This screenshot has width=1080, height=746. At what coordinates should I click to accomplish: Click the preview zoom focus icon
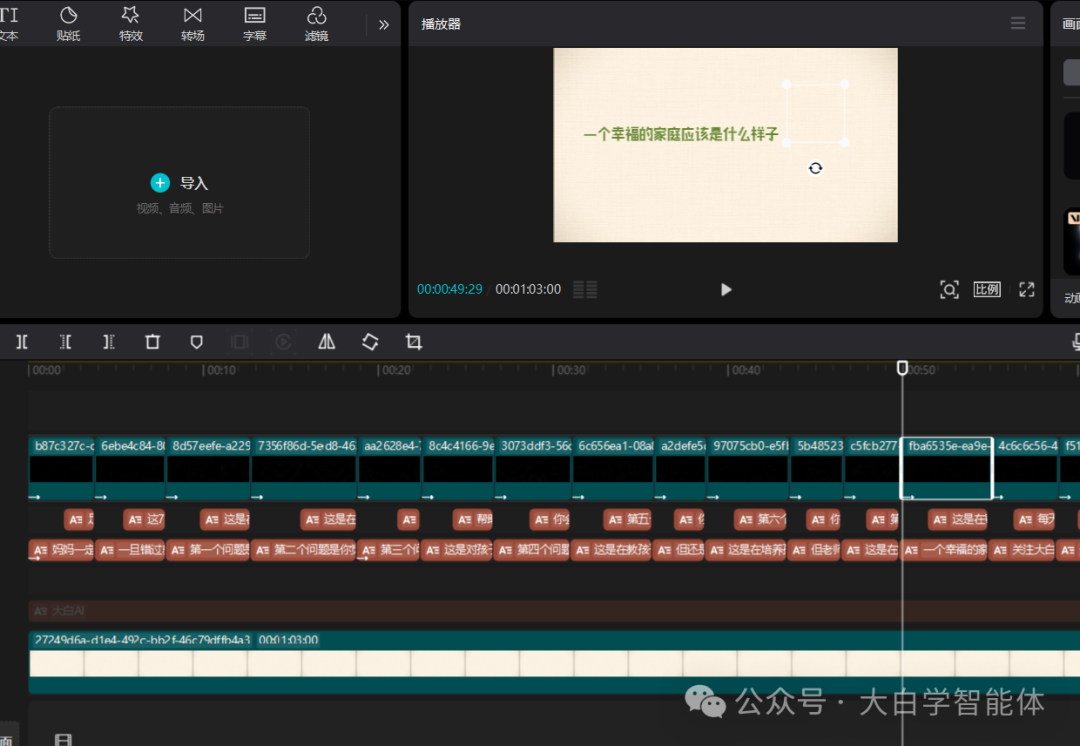pos(949,289)
